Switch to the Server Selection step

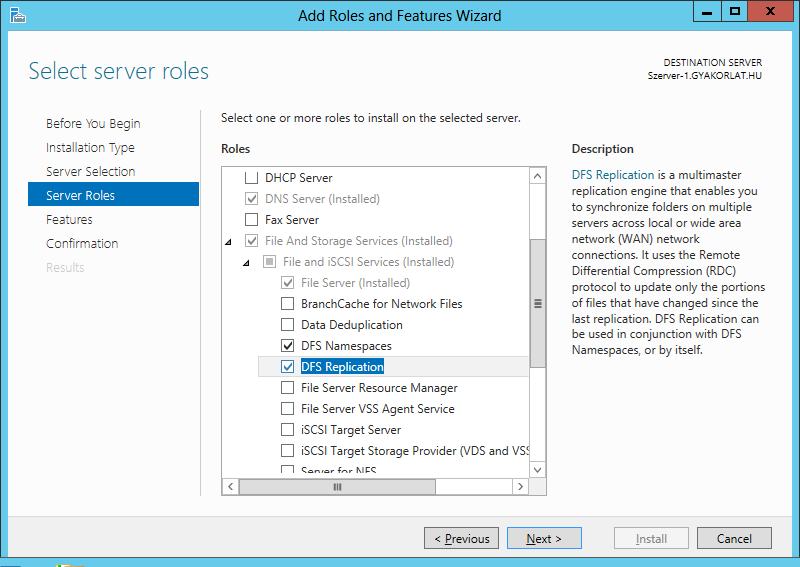(90, 171)
